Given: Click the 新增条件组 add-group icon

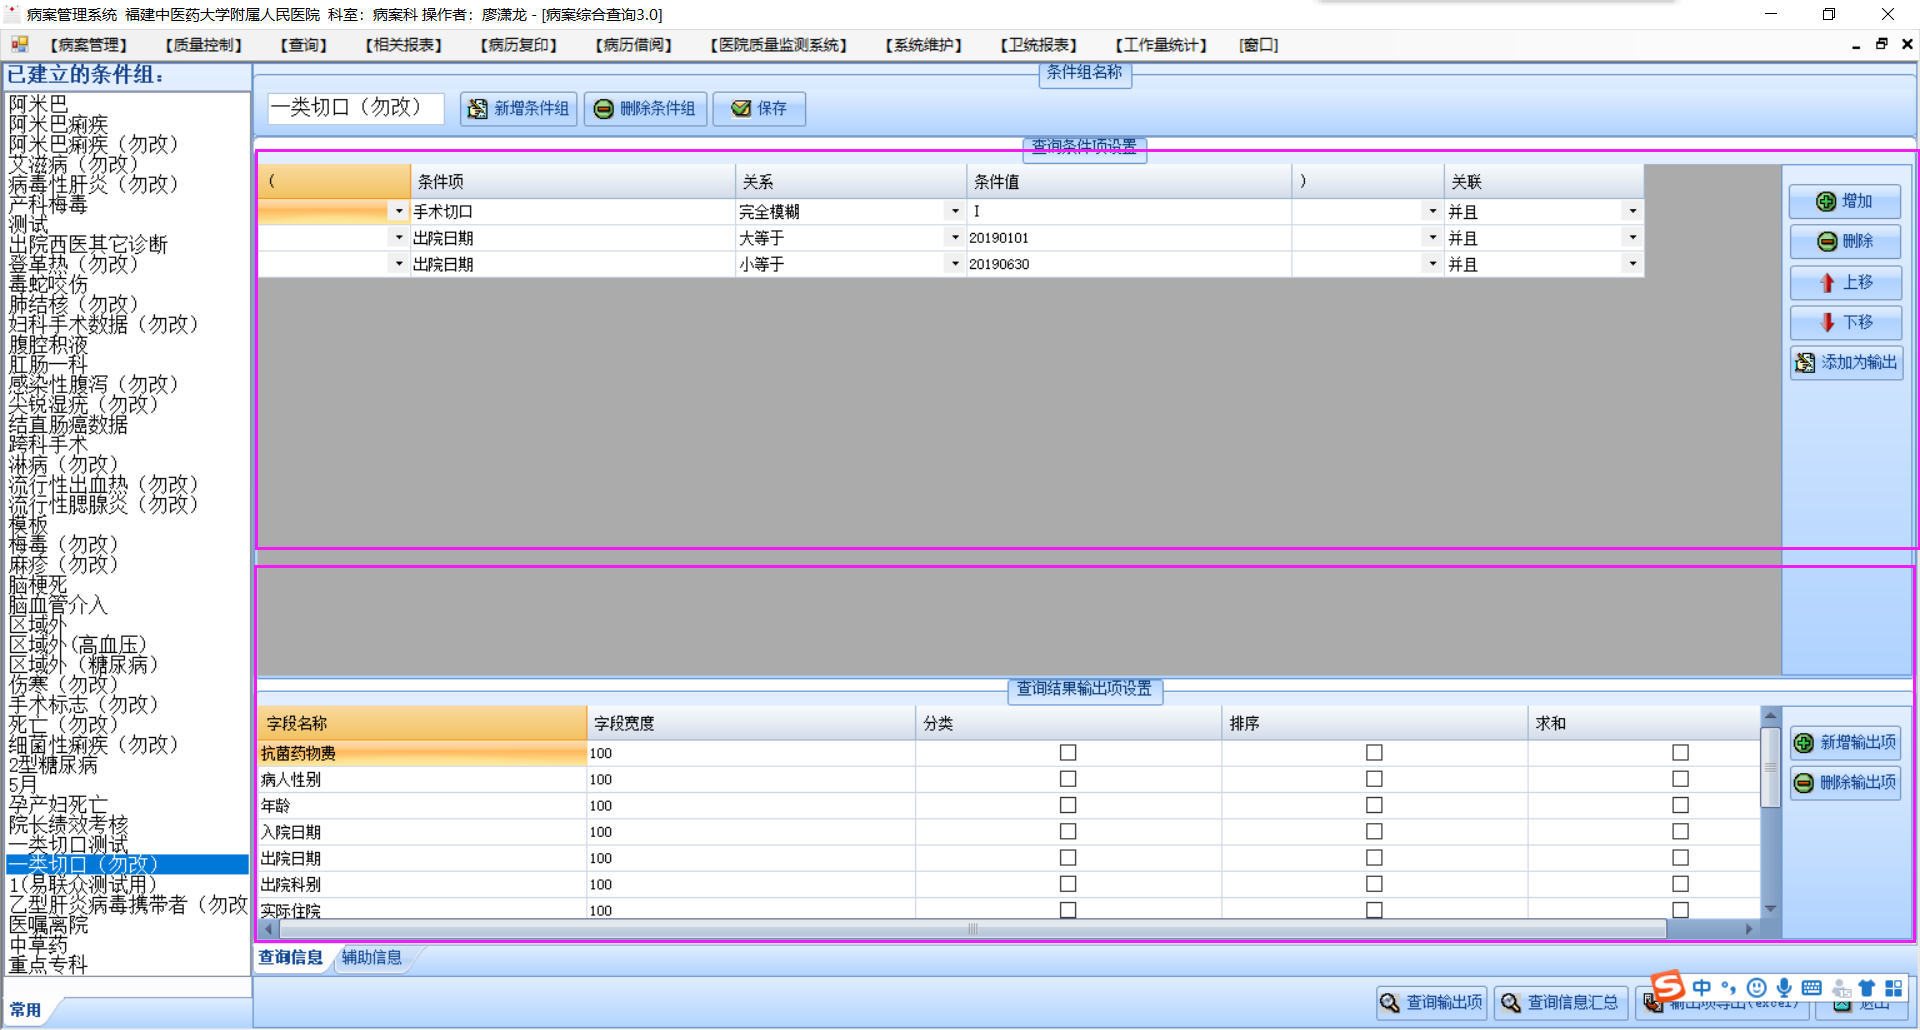Looking at the screenshot, I should tap(478, 108).
